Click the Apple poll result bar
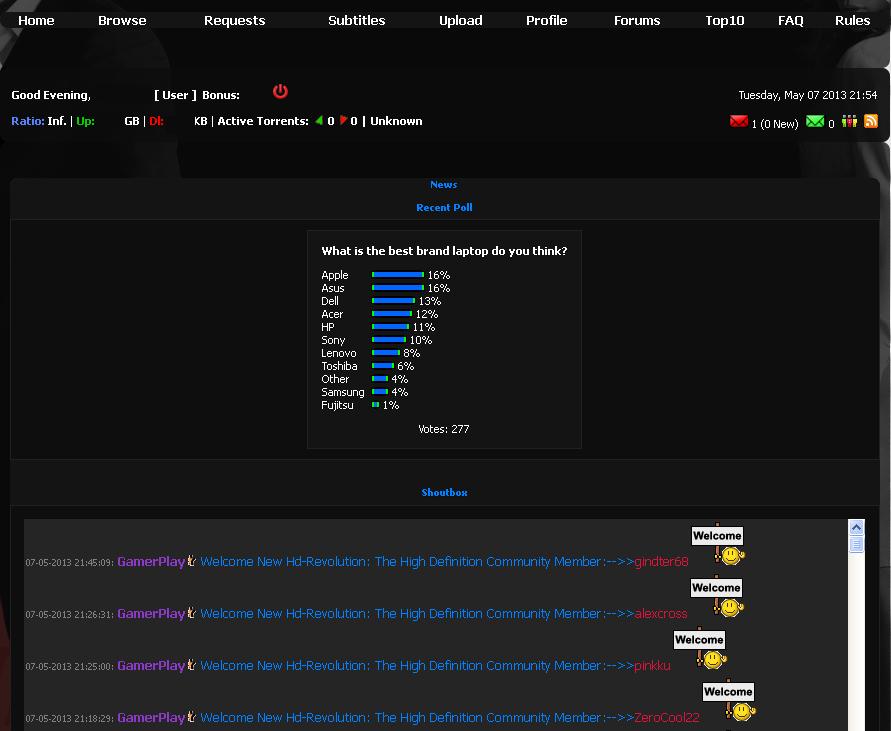The width and height of the screenshot is (891, 731). pos(398,275)
